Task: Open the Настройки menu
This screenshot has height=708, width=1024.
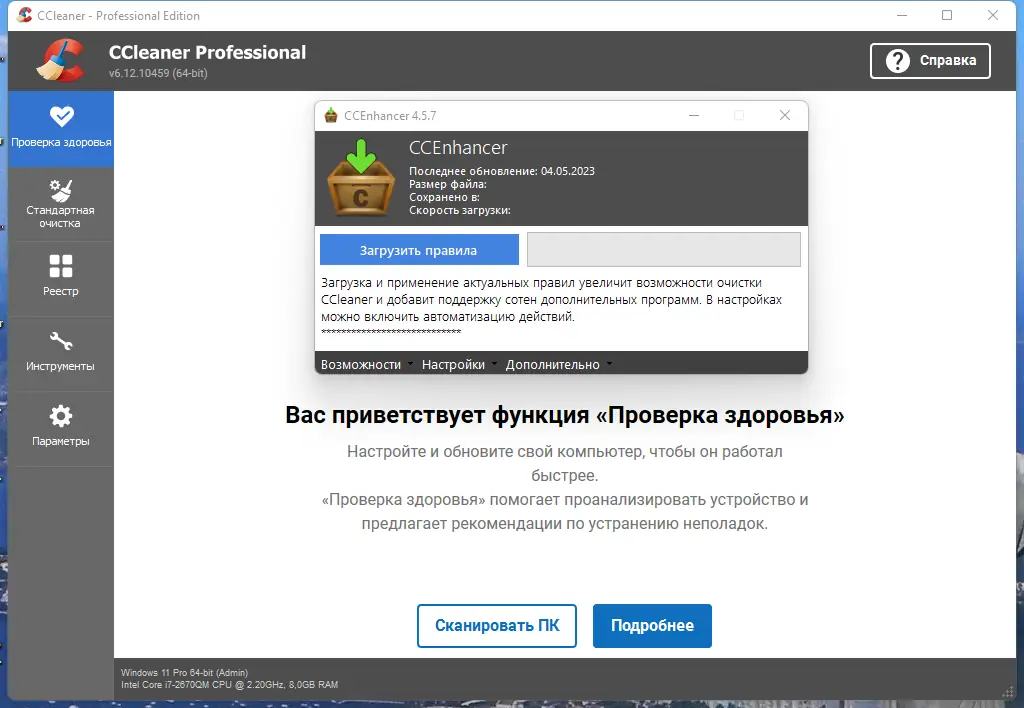Action: (456, 364)
